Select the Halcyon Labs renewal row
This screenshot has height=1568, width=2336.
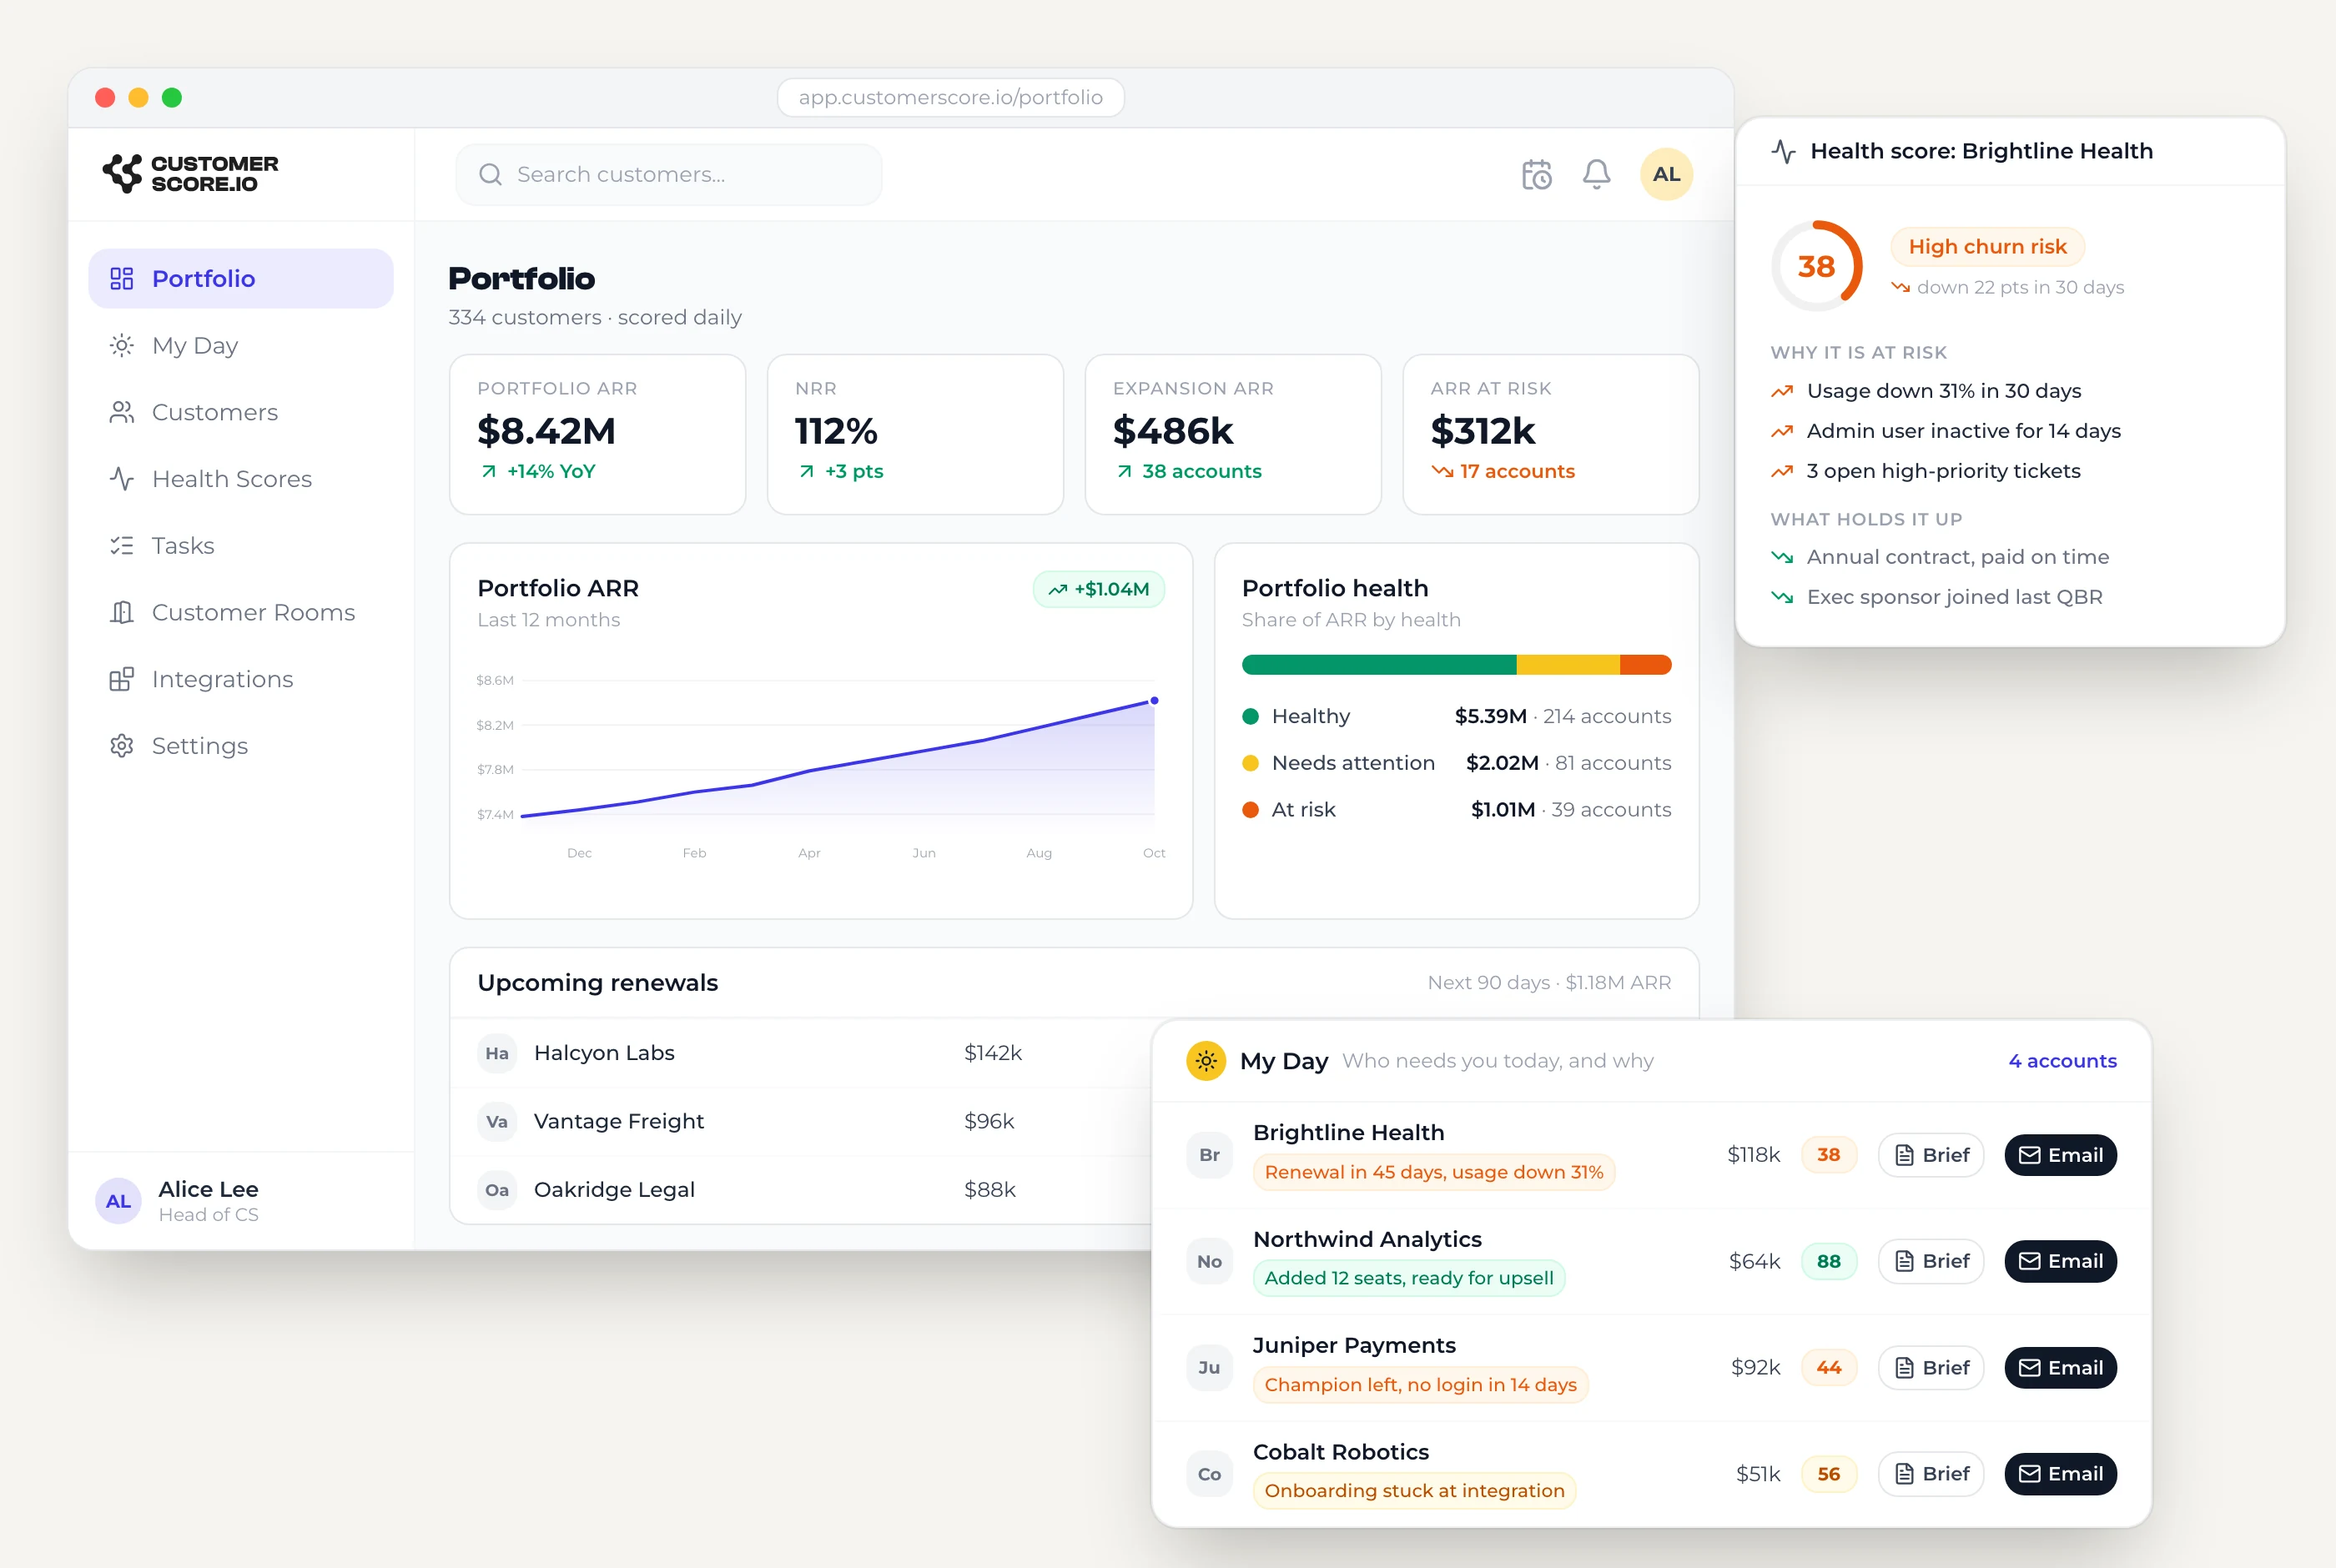click(801, 1053)
